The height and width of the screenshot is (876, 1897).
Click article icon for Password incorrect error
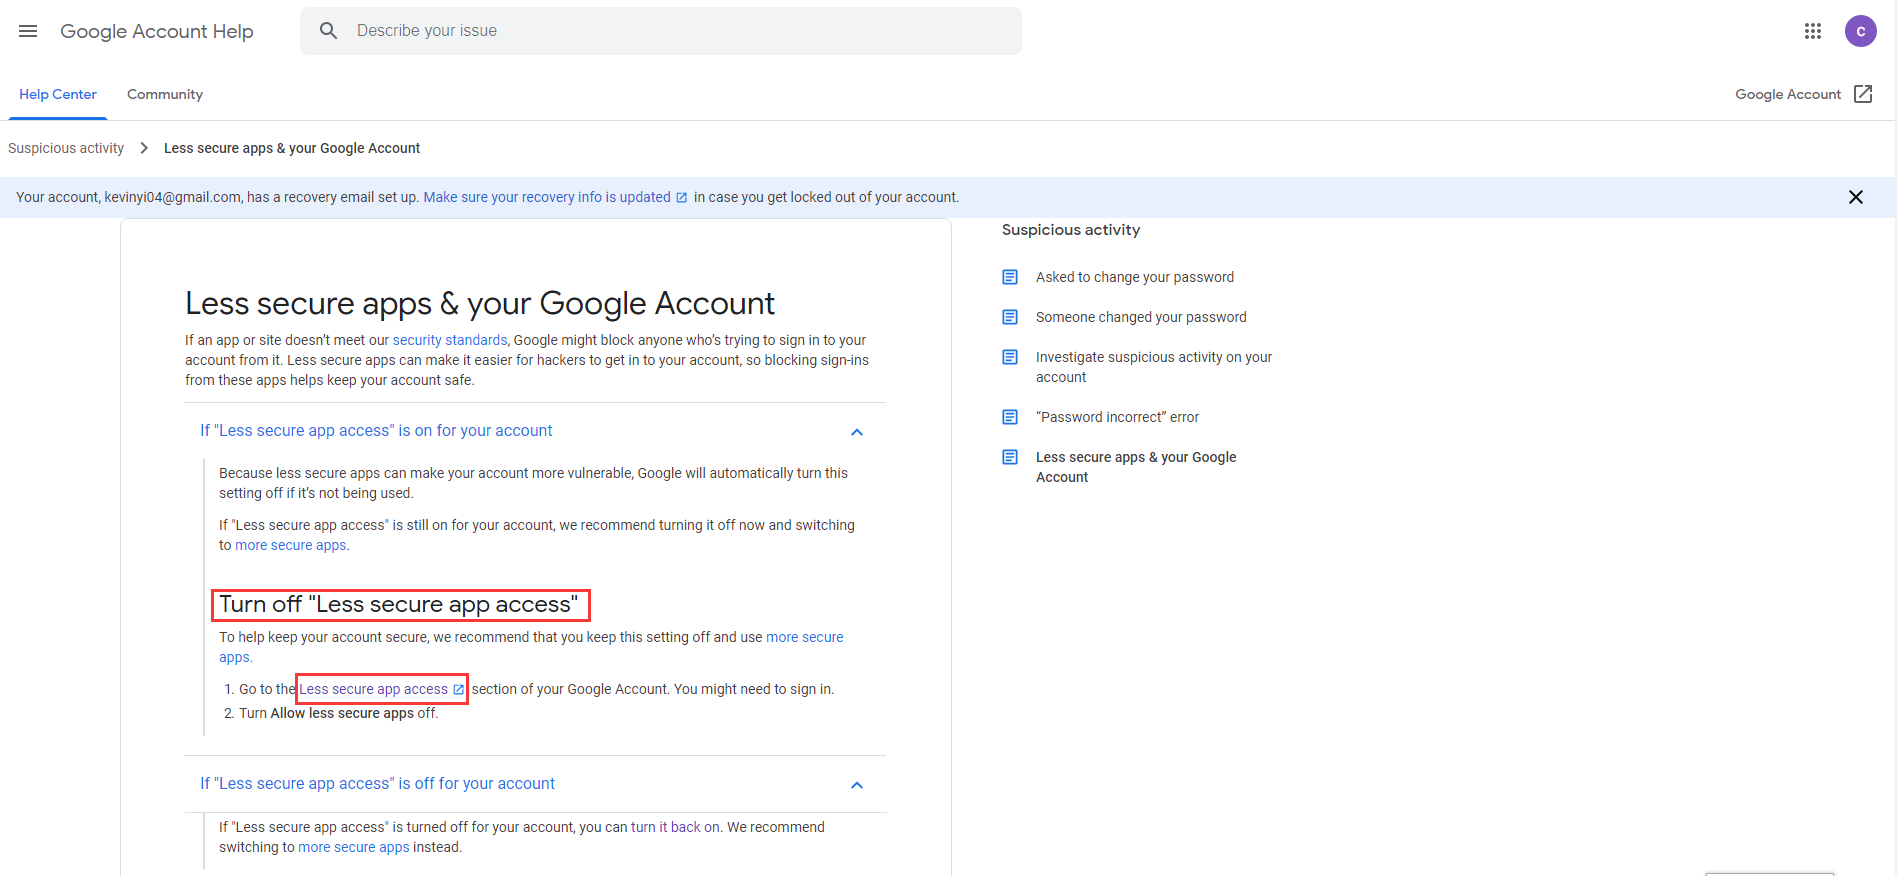1010,417
